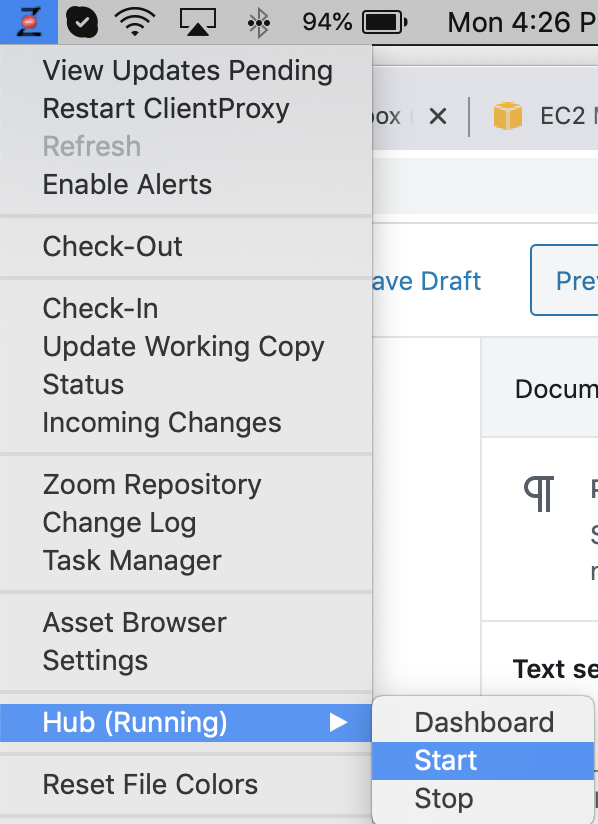The image size is (598, 824).
Task: Click the Save Draft link
Action: 426,281
